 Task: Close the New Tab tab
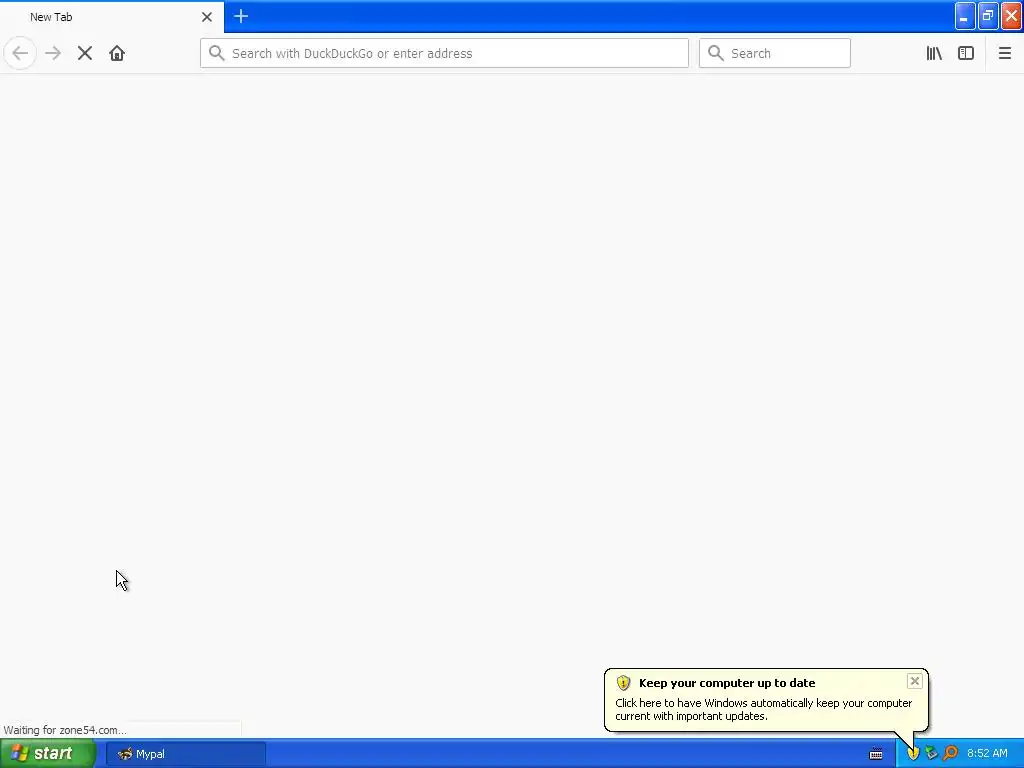tap(207, 17)
